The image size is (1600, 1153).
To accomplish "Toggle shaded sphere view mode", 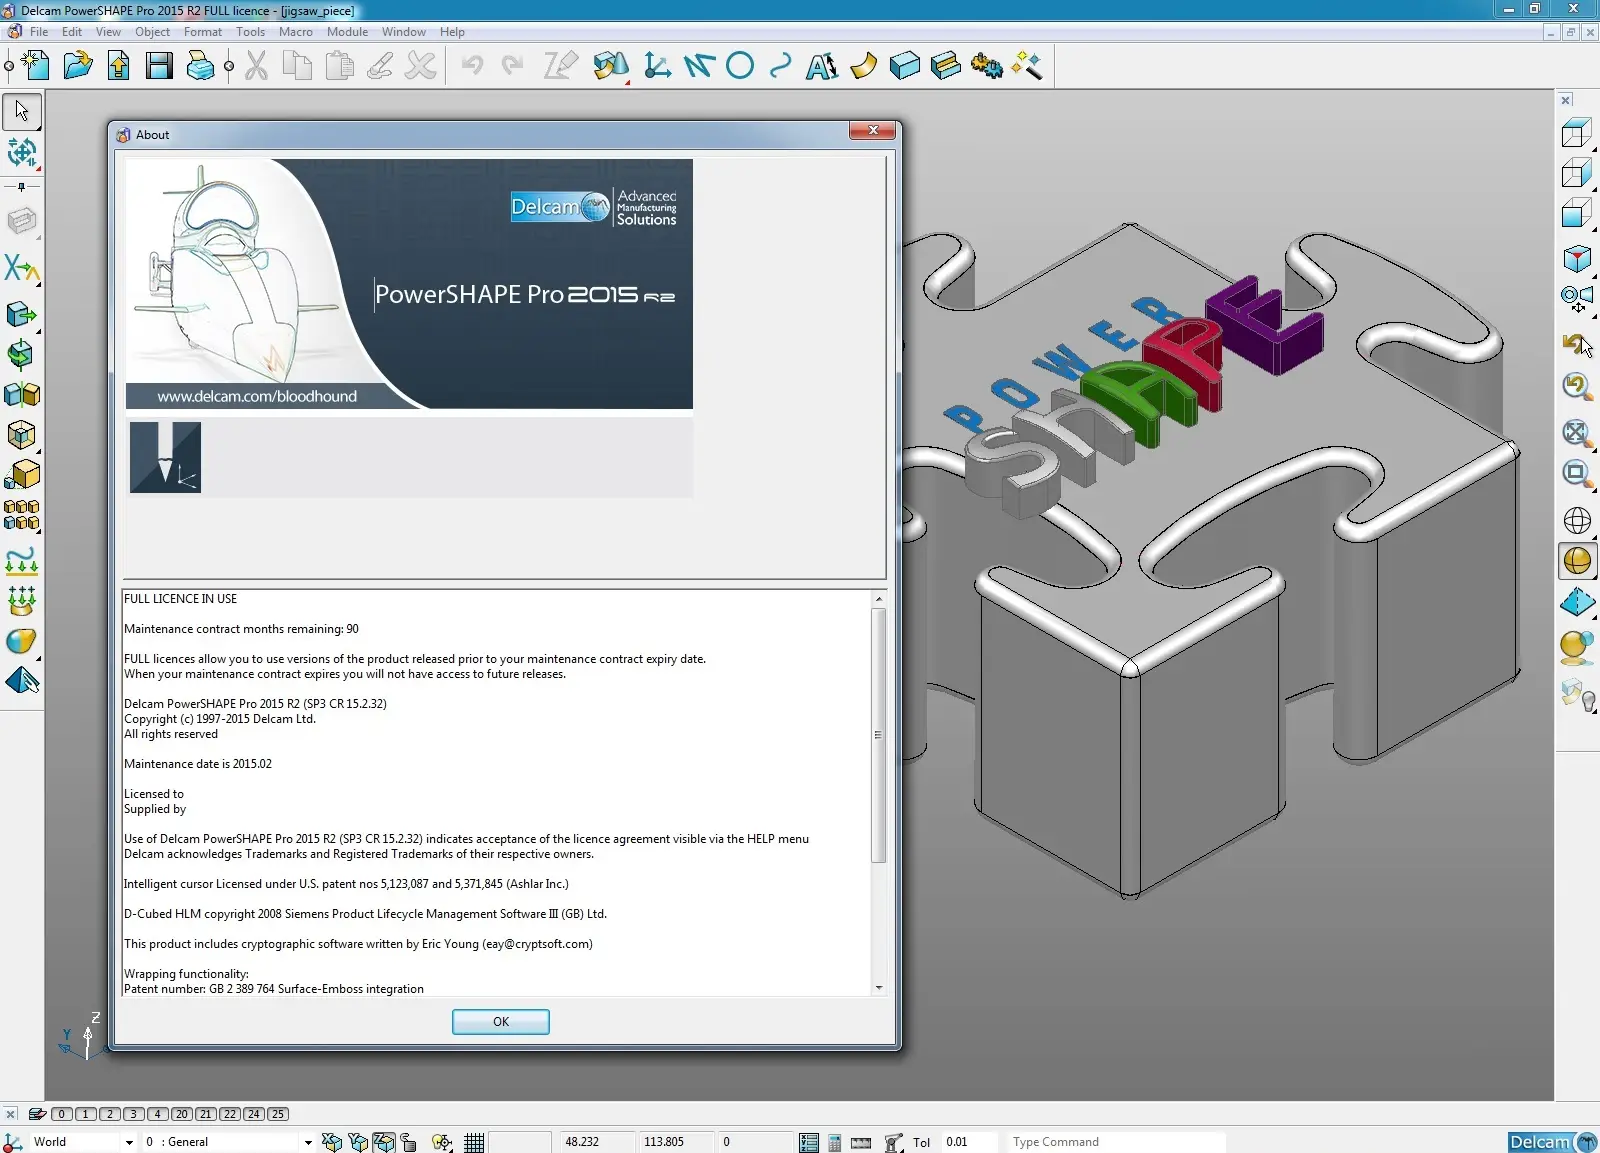I will click(x=1577, y=561).
